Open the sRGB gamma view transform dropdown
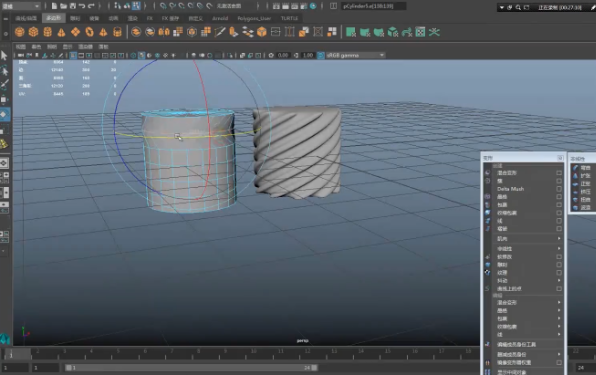The height and width of the screenshot is (375, 596). click(355, 55)
